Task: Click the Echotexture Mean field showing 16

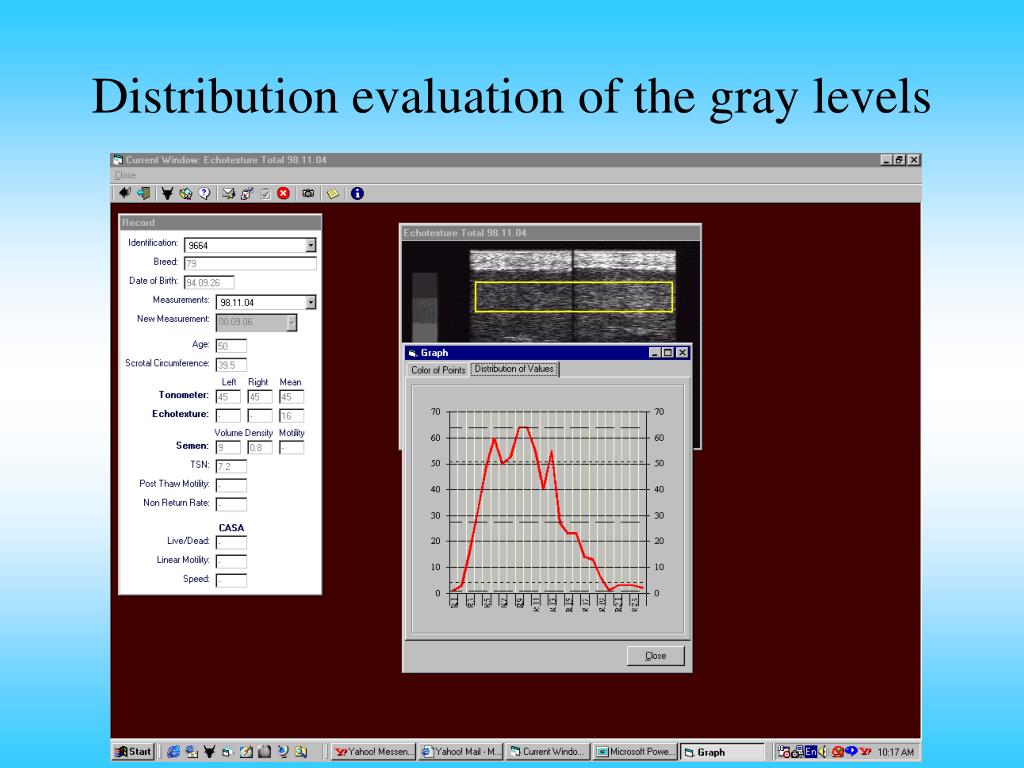Action: (x=291, y=416)
